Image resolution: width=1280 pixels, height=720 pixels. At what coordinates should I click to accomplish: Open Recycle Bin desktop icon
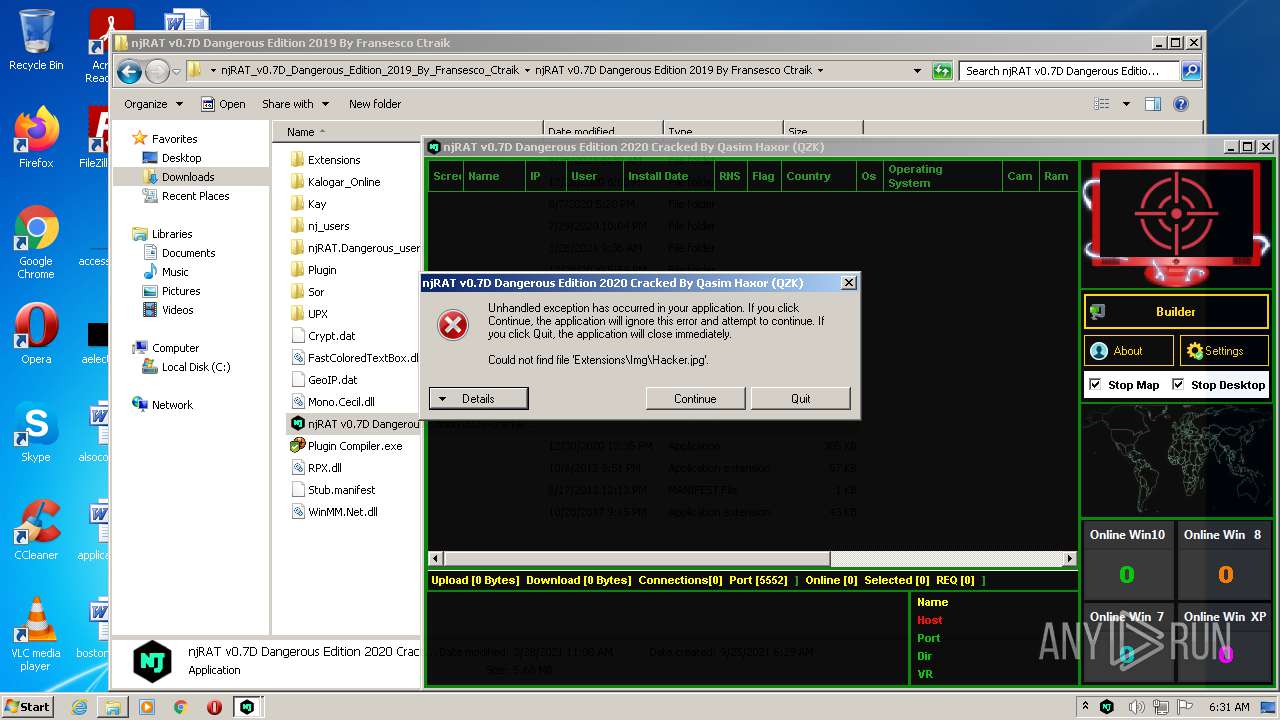pyautogui.click(x=36, y=40)
